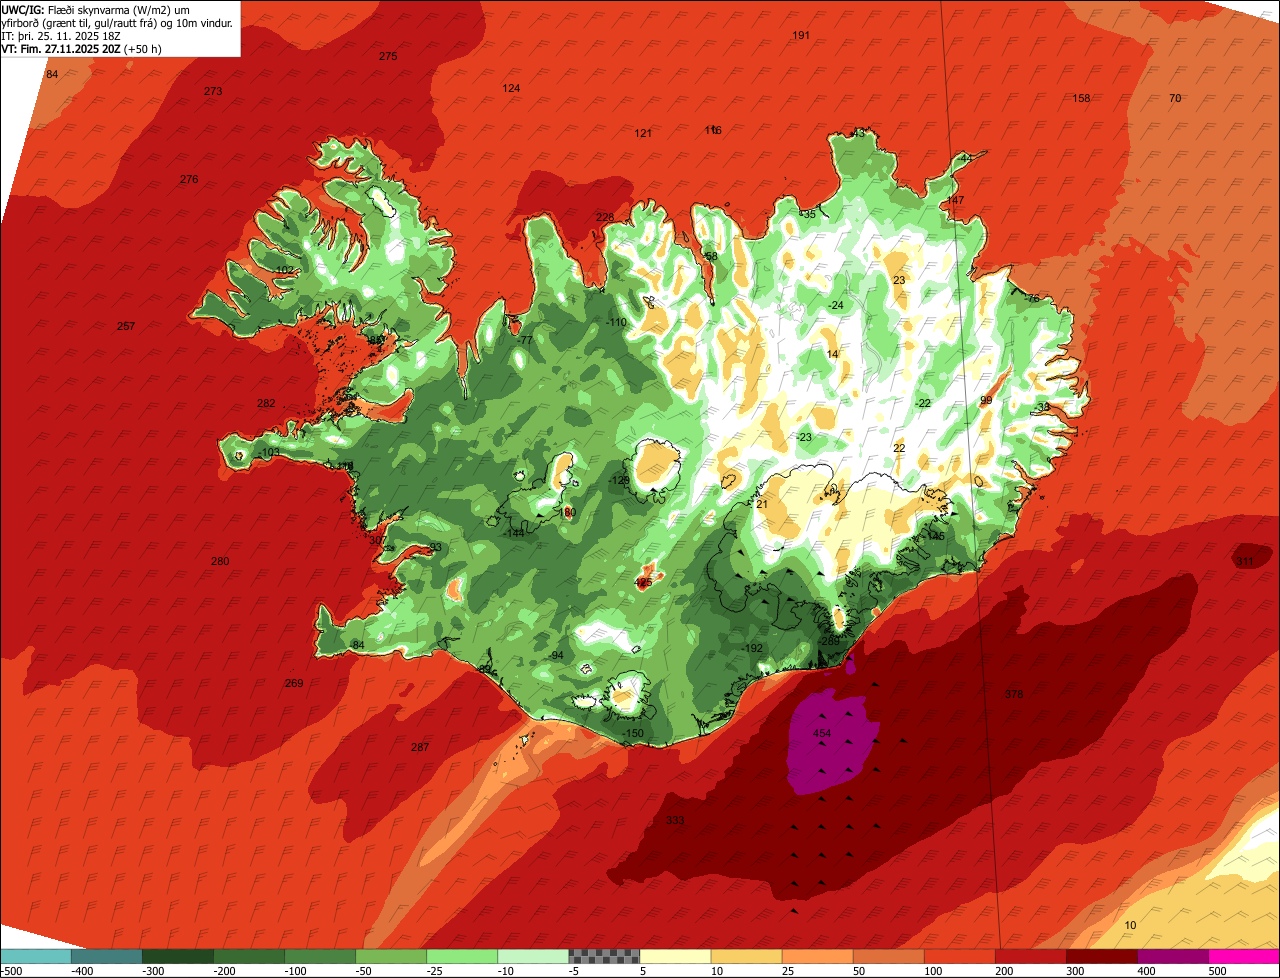Screen dimensions: 1280x978
Task: Click the dark red swatch between 300 and 400
Action: tap(1102, 955)
